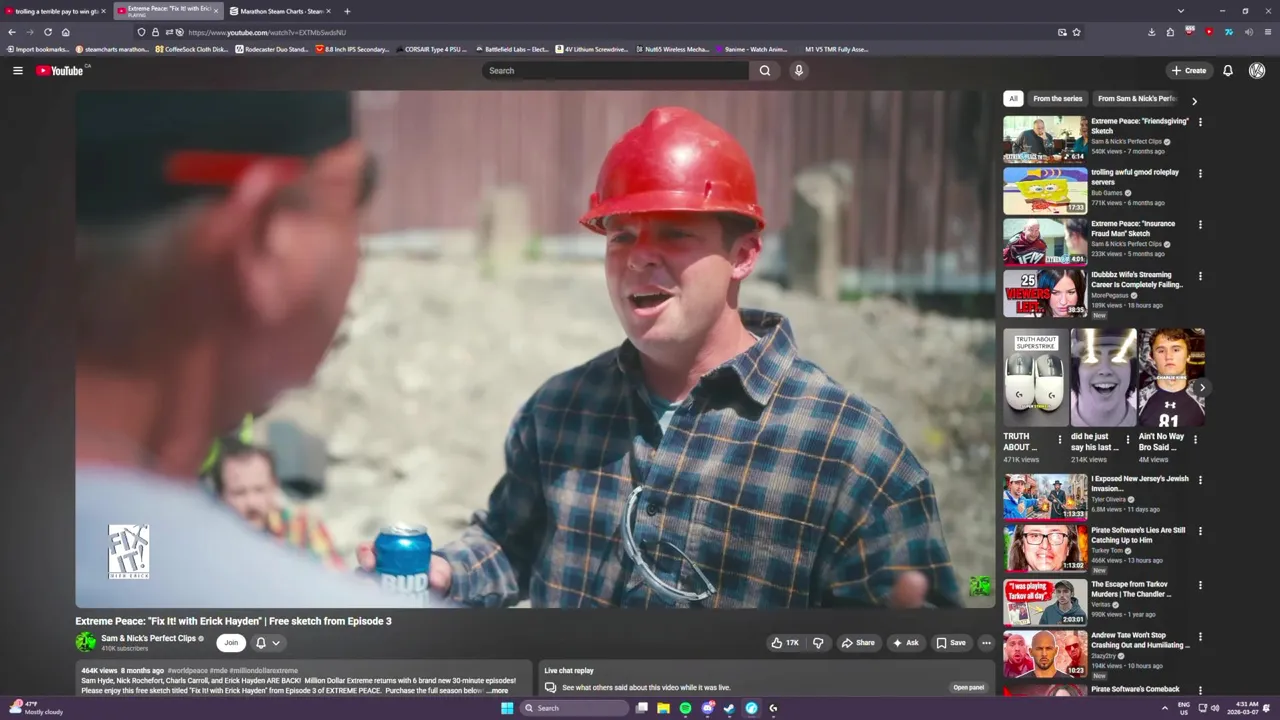
Task: Open the account avatar menu
Action: click(1257, 70)
